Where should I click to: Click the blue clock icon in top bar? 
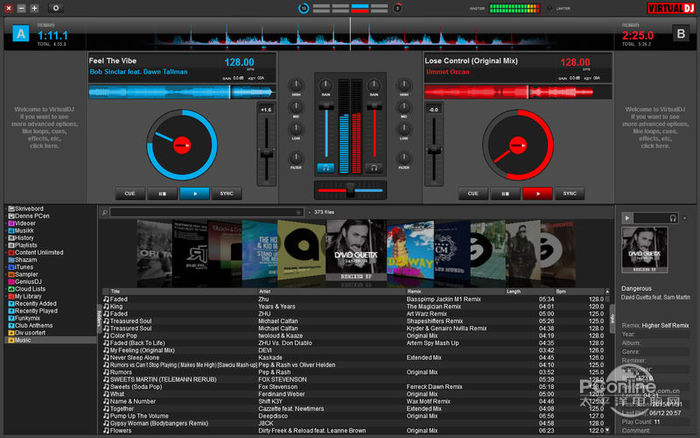[304, 8]
